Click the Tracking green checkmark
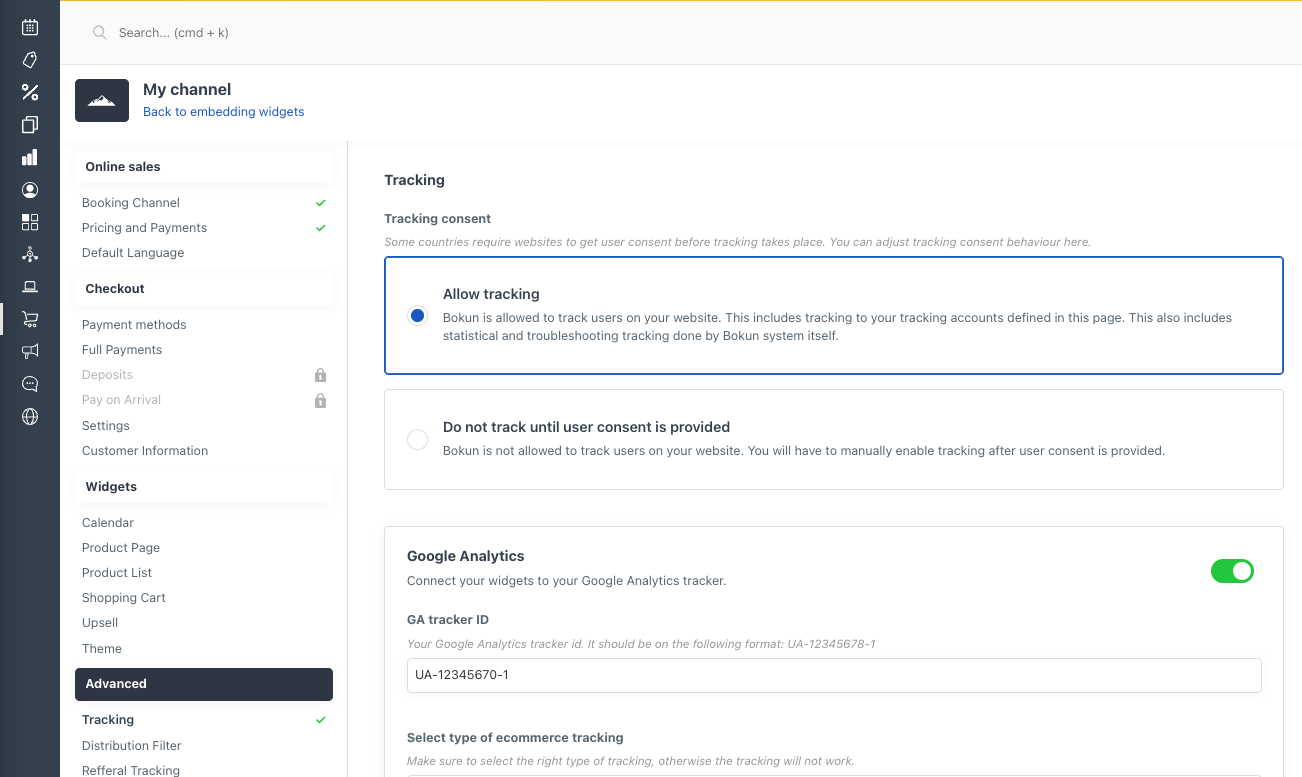1302x777 pixels. pyautogui.click(x=321, y=720)
